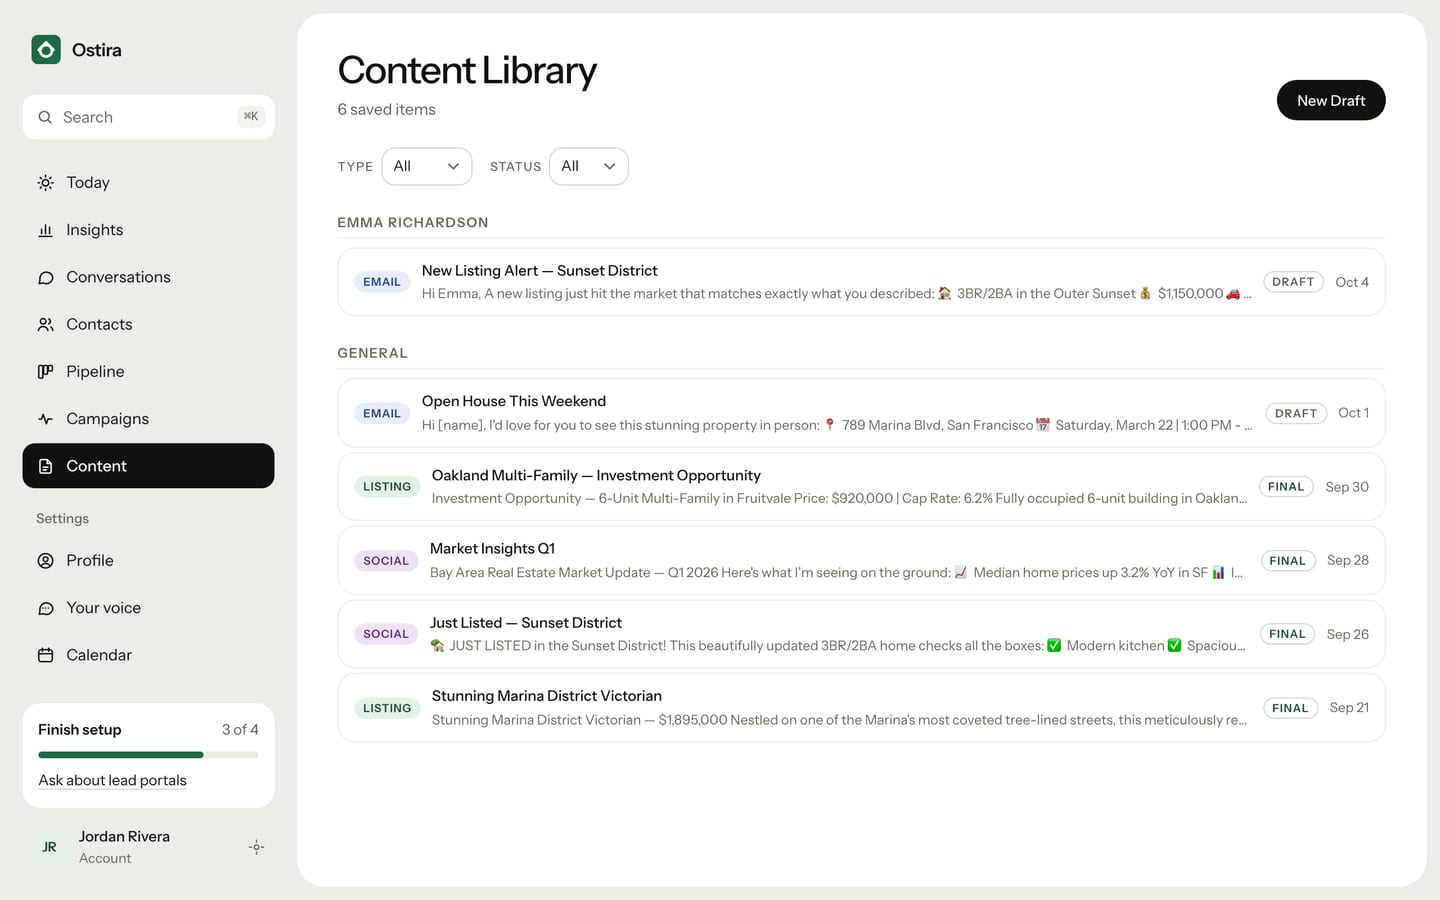The width and height of the screenshot is (1440, 900).
Task: Click the Pipeline board icon
Action: pos(45,371)
